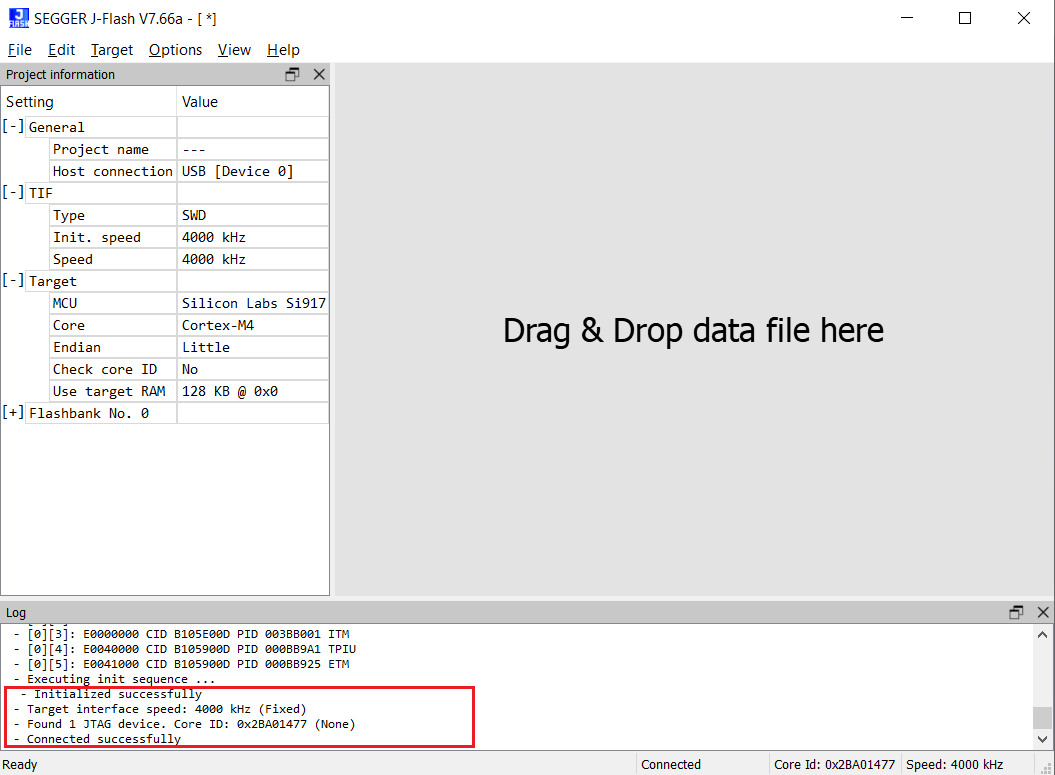The height and width of the screenshot is (775, 1055).
Task: Click the TPIU log entry line
Action: tap(185, 649)
